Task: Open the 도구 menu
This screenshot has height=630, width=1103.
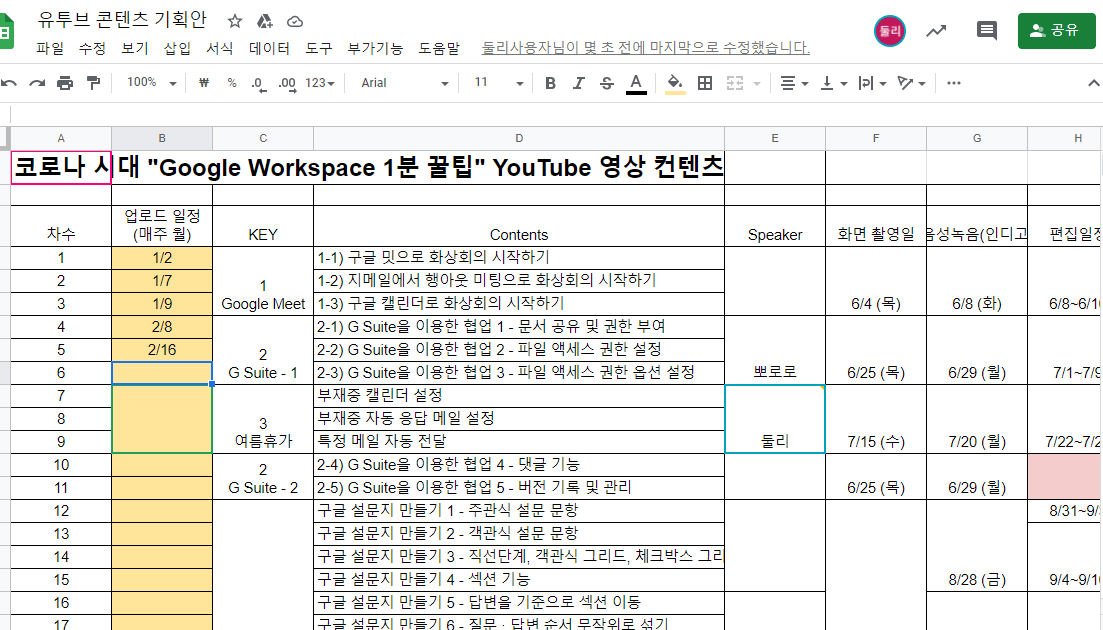Action: pyautogui.click(x=319, y=48)
